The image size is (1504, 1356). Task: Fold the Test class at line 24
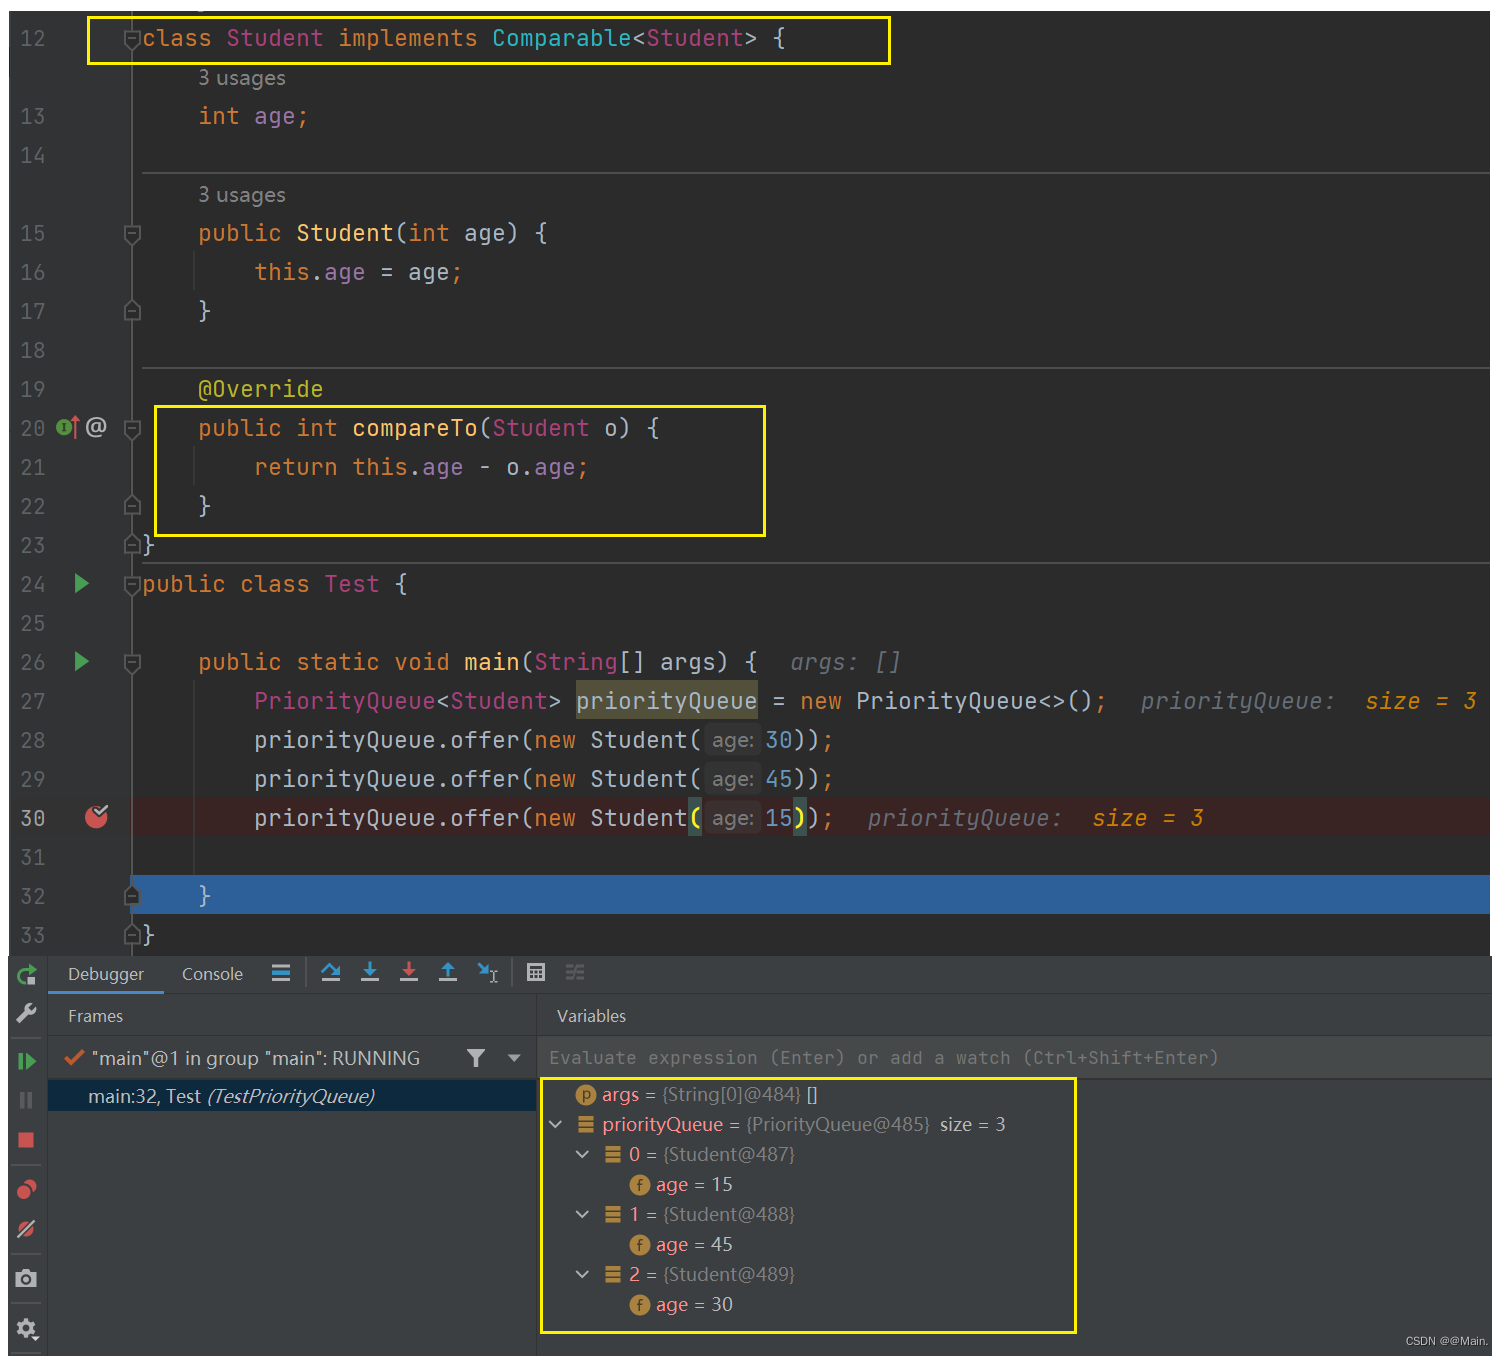132,585
